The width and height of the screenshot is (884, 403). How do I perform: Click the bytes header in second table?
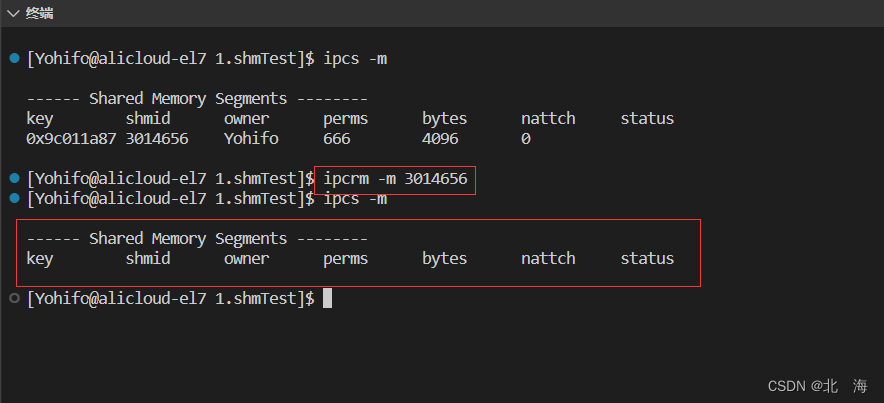[445, 259]
